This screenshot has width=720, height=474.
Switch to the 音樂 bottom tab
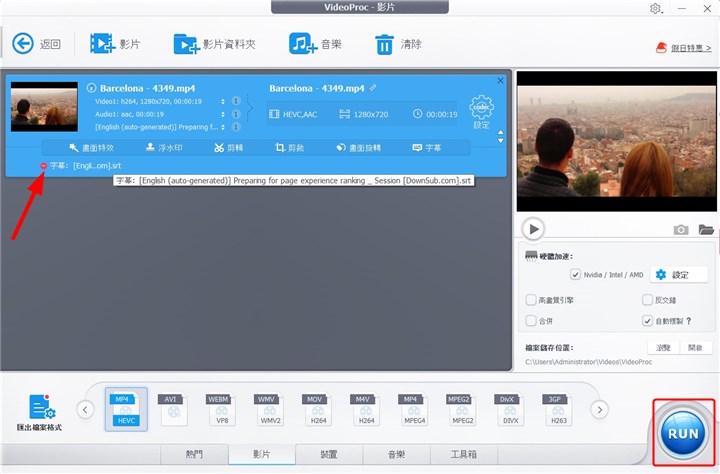pos(396,454)
